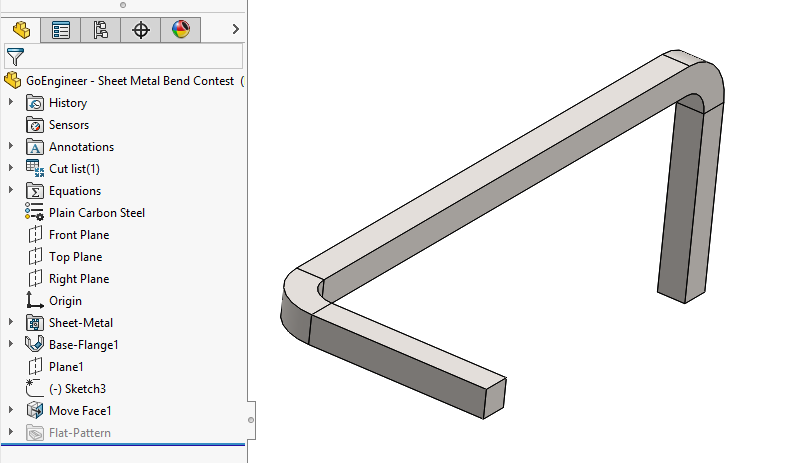
Task: Expand Cut list(1)
Action: click(11, 168)
